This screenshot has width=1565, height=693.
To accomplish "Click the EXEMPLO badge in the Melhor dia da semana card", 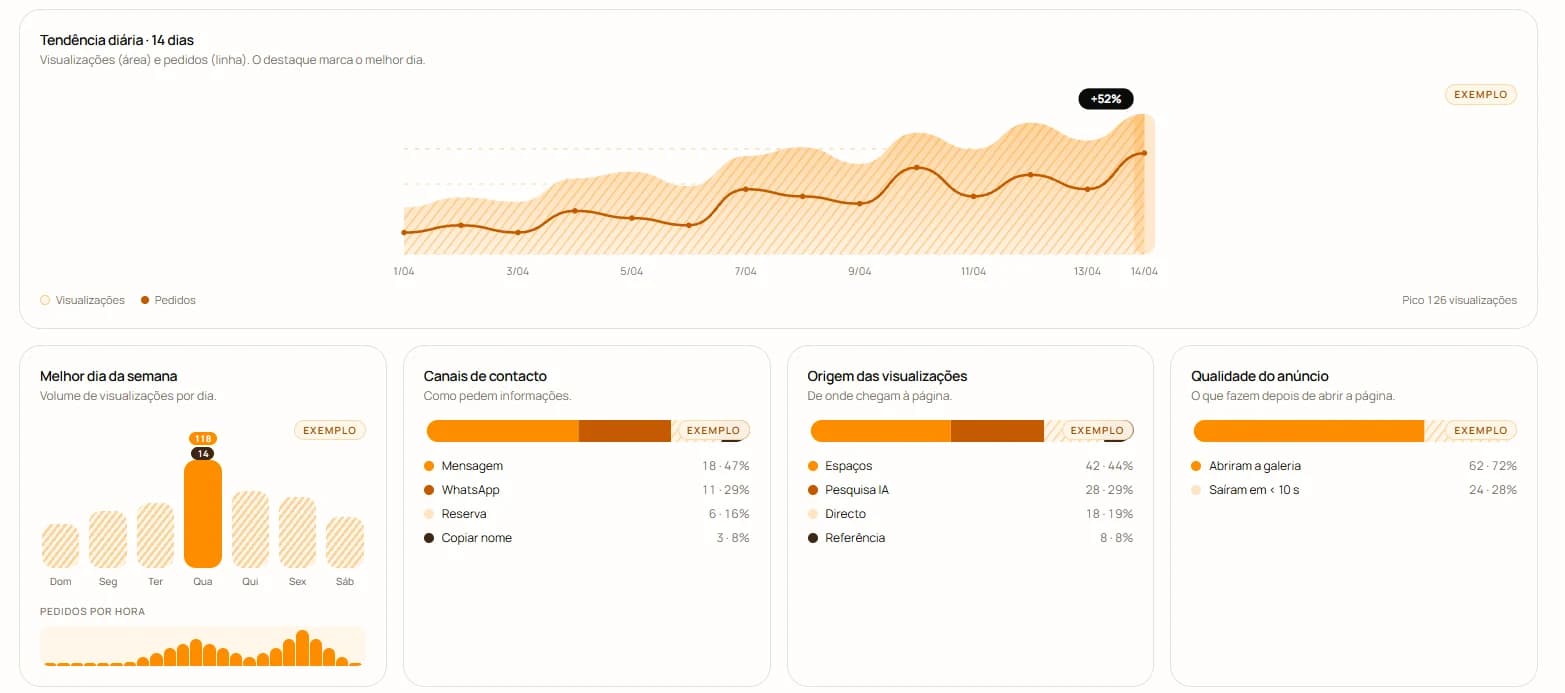I will point(330,430).
